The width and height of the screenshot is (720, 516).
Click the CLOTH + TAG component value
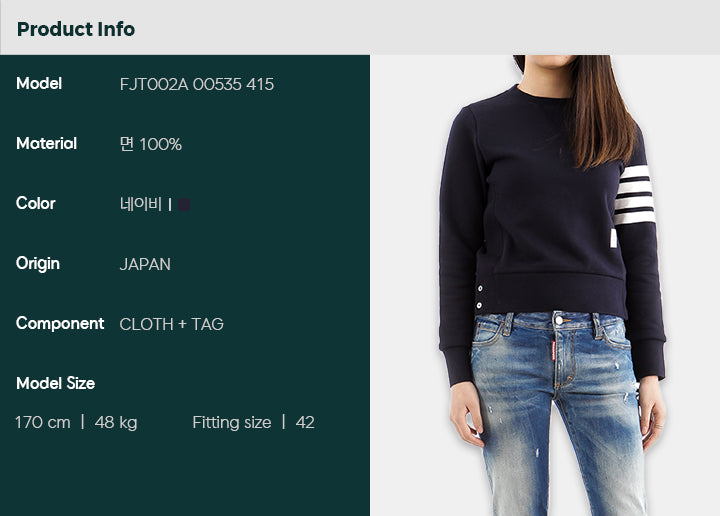click(x=171, y=325)
